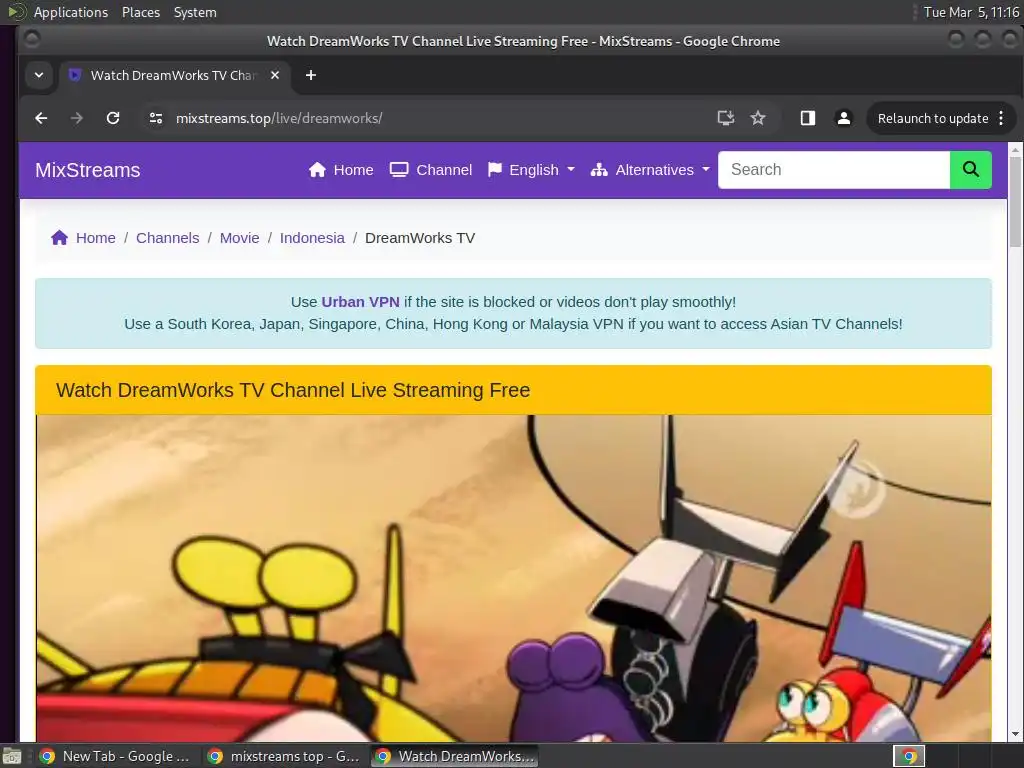Click the MixStreams brand logo text
Viewport: 1024px width, 768px height.
click(x=88, y=170)
